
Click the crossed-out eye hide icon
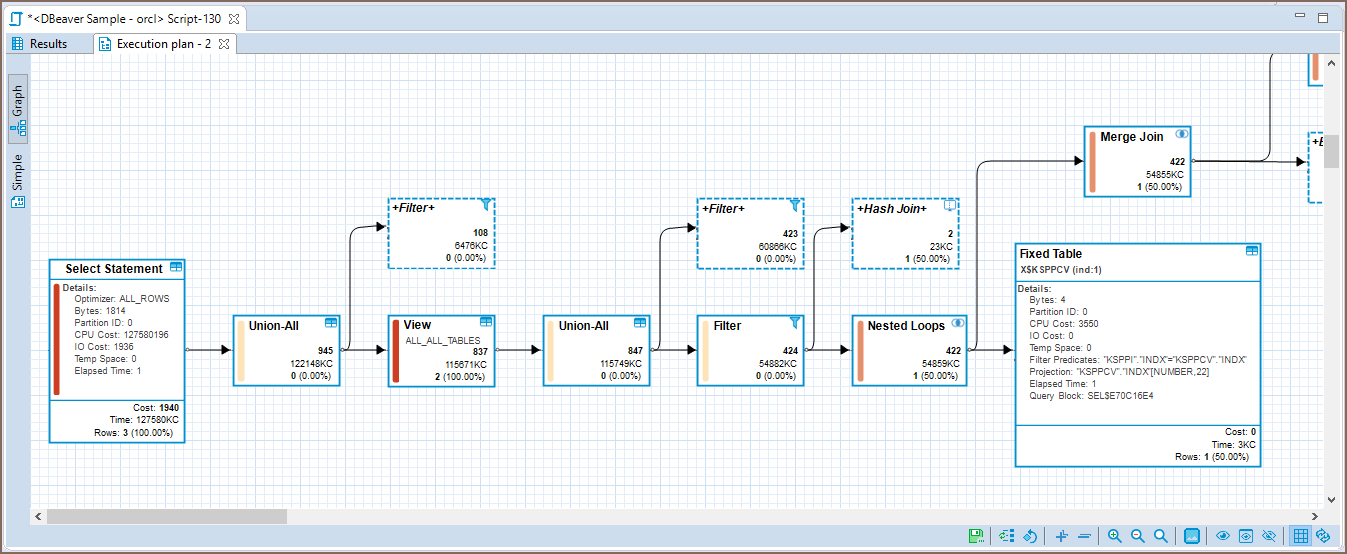click(1270, 536)
